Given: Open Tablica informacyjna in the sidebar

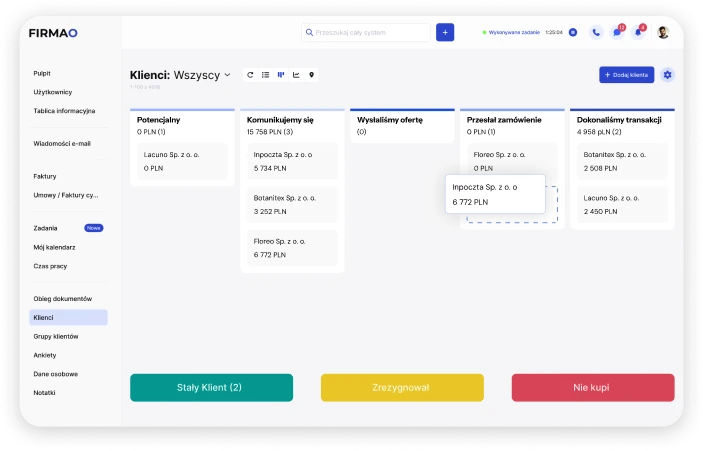Looking at the screenshot, I should coord(64,111).
